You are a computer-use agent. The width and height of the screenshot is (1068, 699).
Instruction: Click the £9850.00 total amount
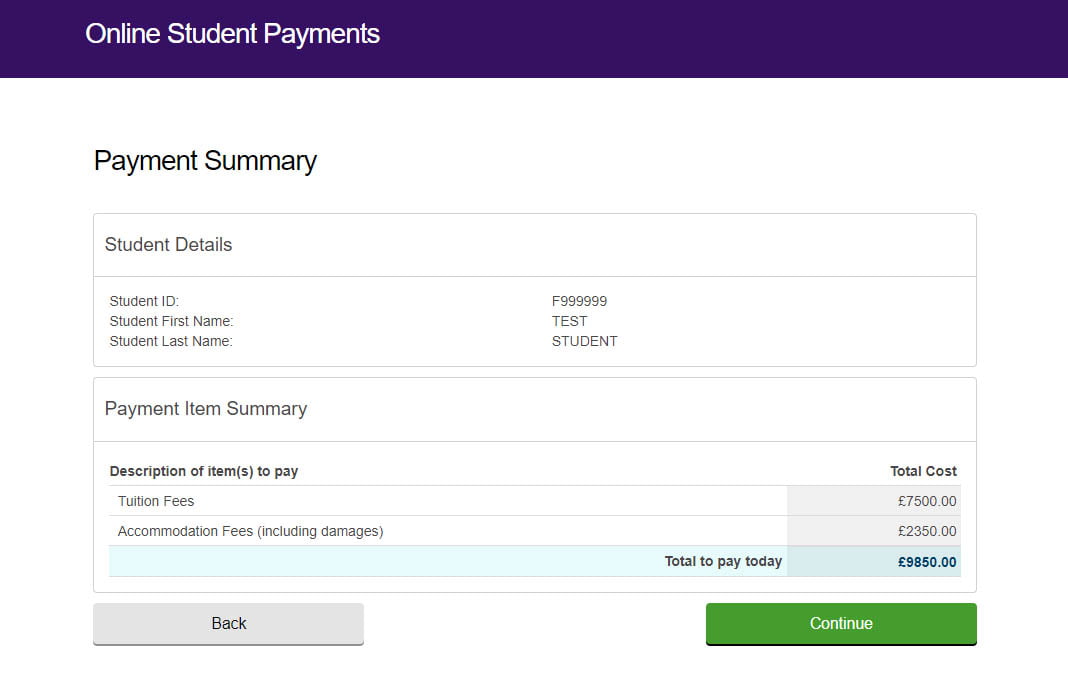click(x=927, y=562)
